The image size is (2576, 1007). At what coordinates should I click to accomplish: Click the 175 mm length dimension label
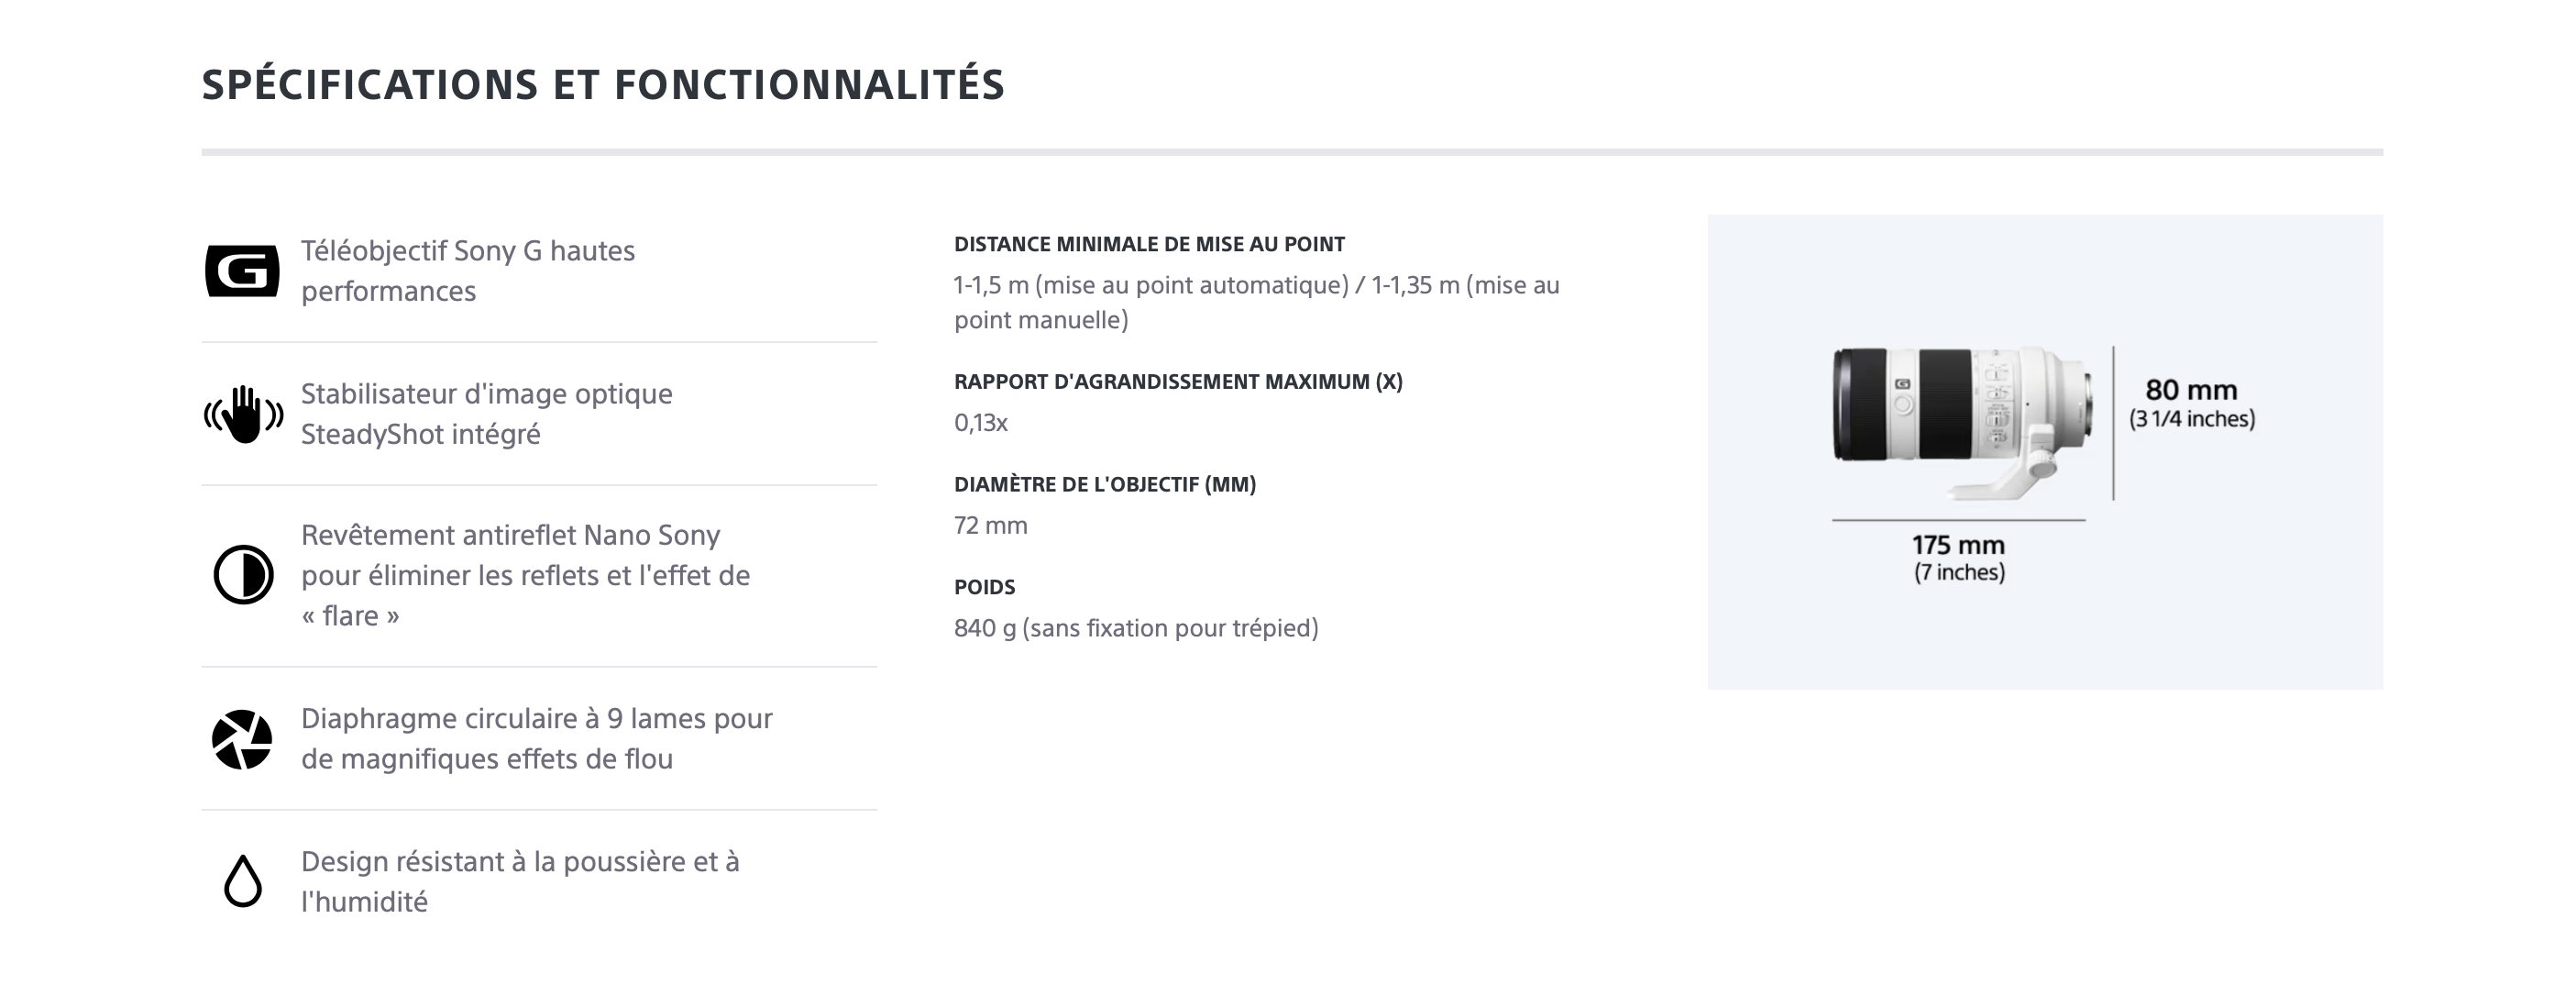(1959, 558)
